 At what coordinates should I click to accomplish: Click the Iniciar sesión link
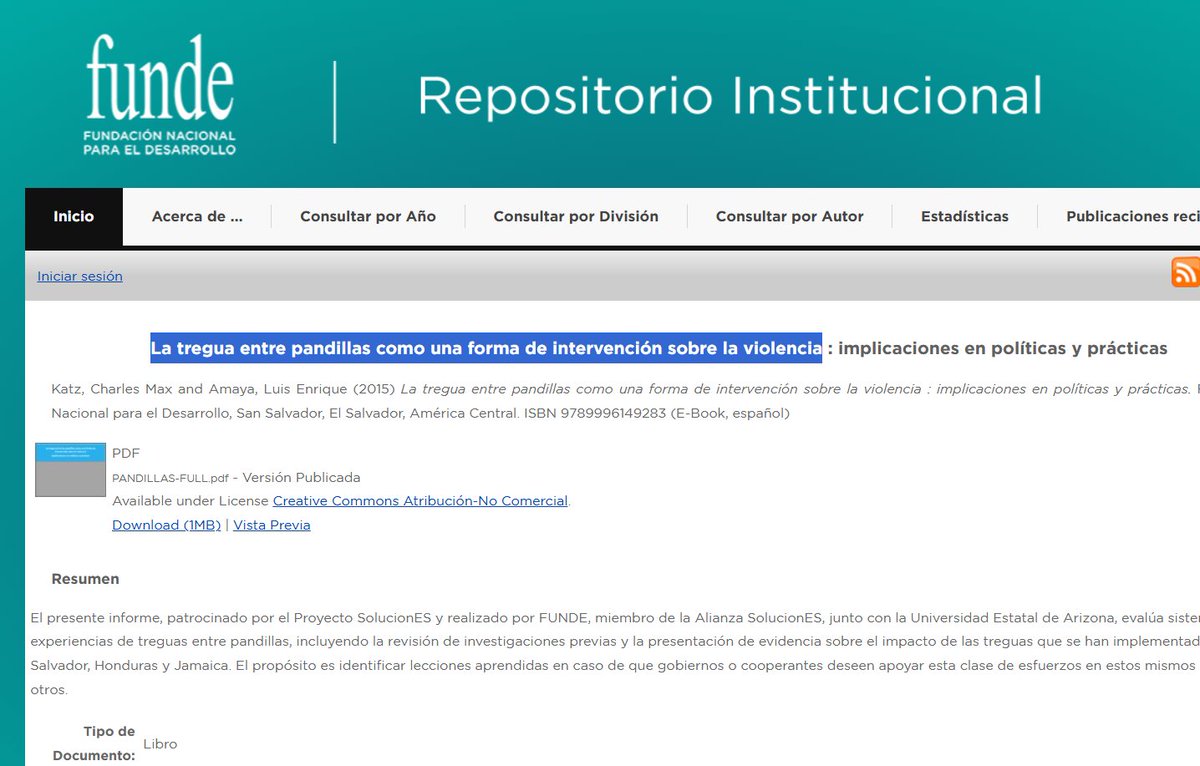pos(80,276)
